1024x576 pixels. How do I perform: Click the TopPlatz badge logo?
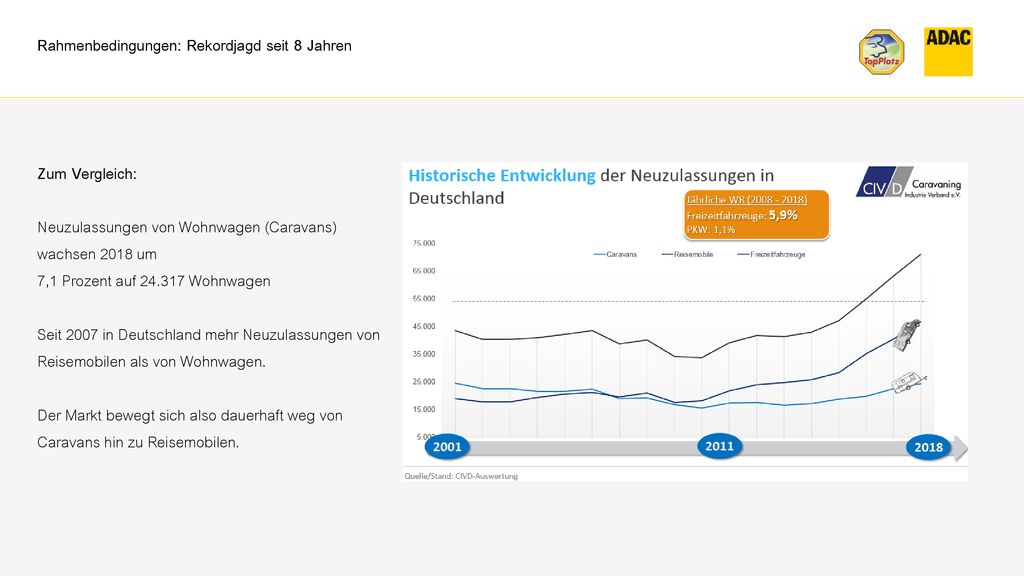[882, 52]
